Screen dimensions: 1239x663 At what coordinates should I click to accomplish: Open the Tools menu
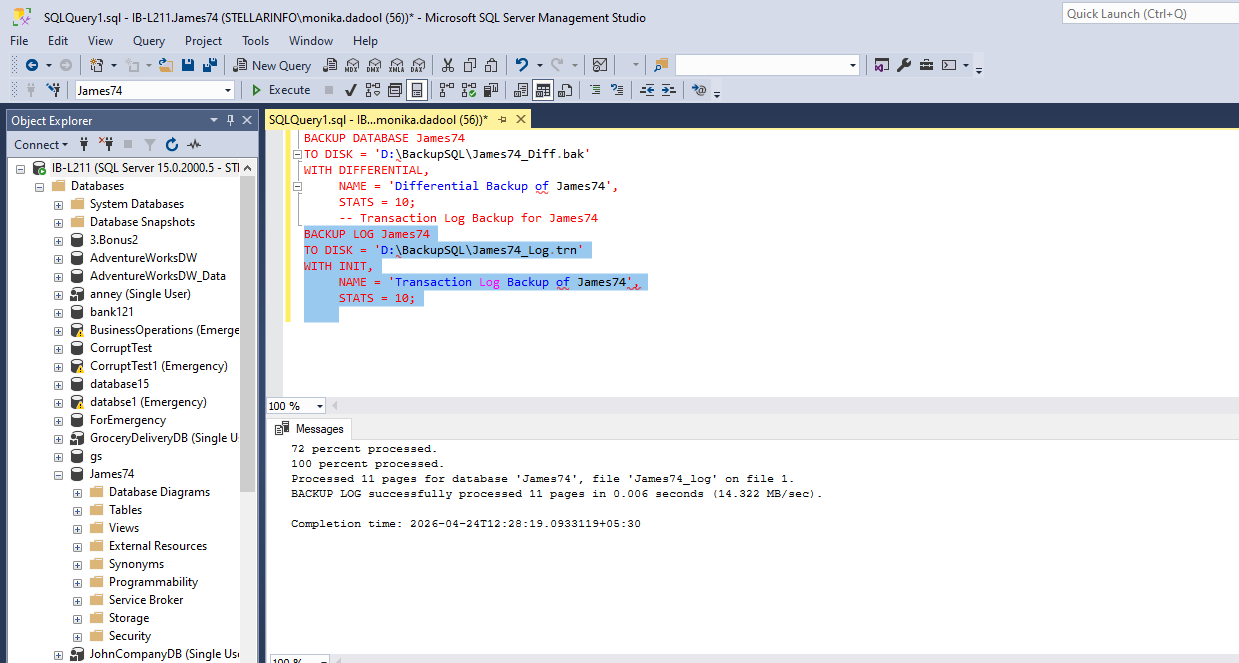[x=255, y=41]
